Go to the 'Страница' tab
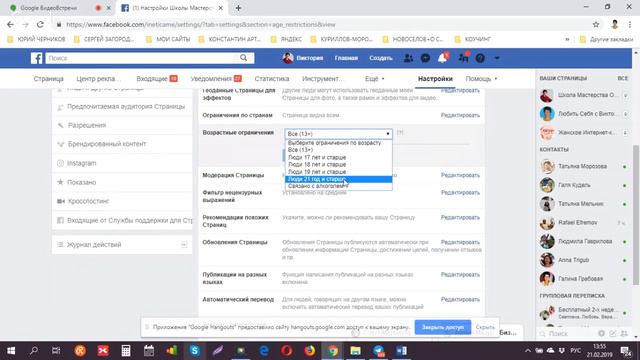The width and height of the screenshot is (640, 360). (x=49, y=79)
